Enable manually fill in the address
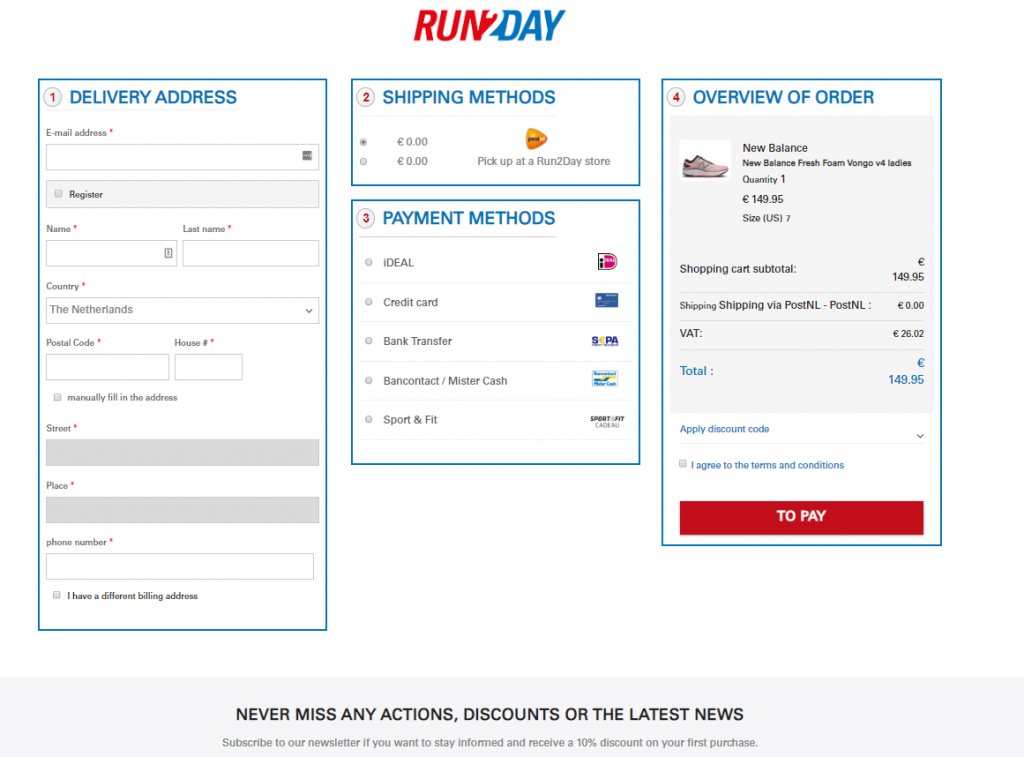The image size is (1024, 757). (x=57, y=397)
